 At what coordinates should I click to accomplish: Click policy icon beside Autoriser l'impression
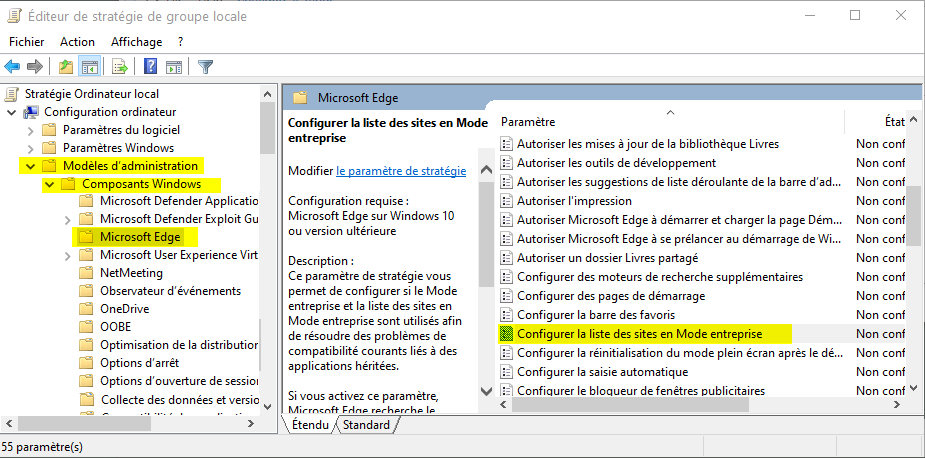[x=506, y=201]
